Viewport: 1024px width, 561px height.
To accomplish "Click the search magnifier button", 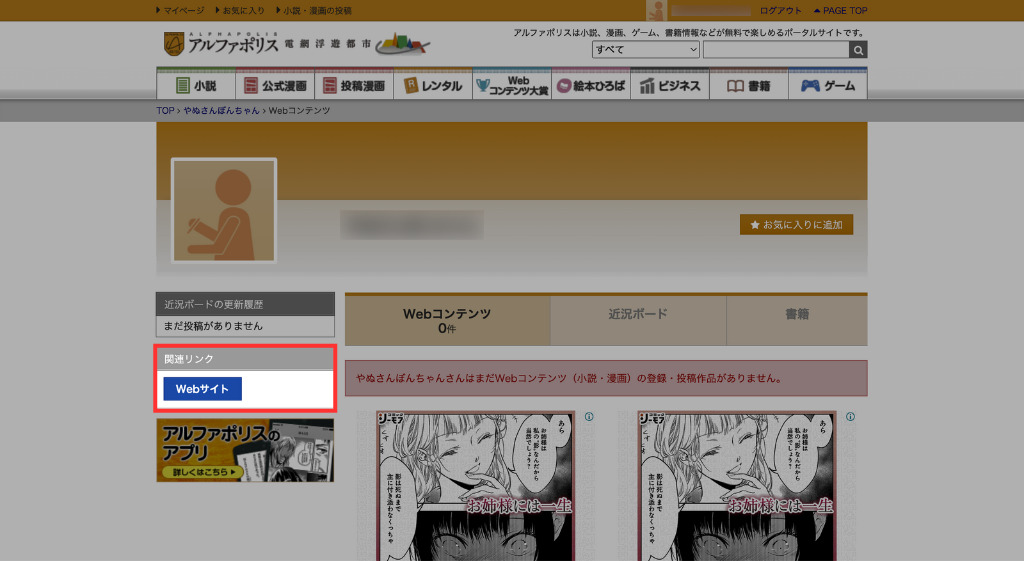I will tap(858, 50).
